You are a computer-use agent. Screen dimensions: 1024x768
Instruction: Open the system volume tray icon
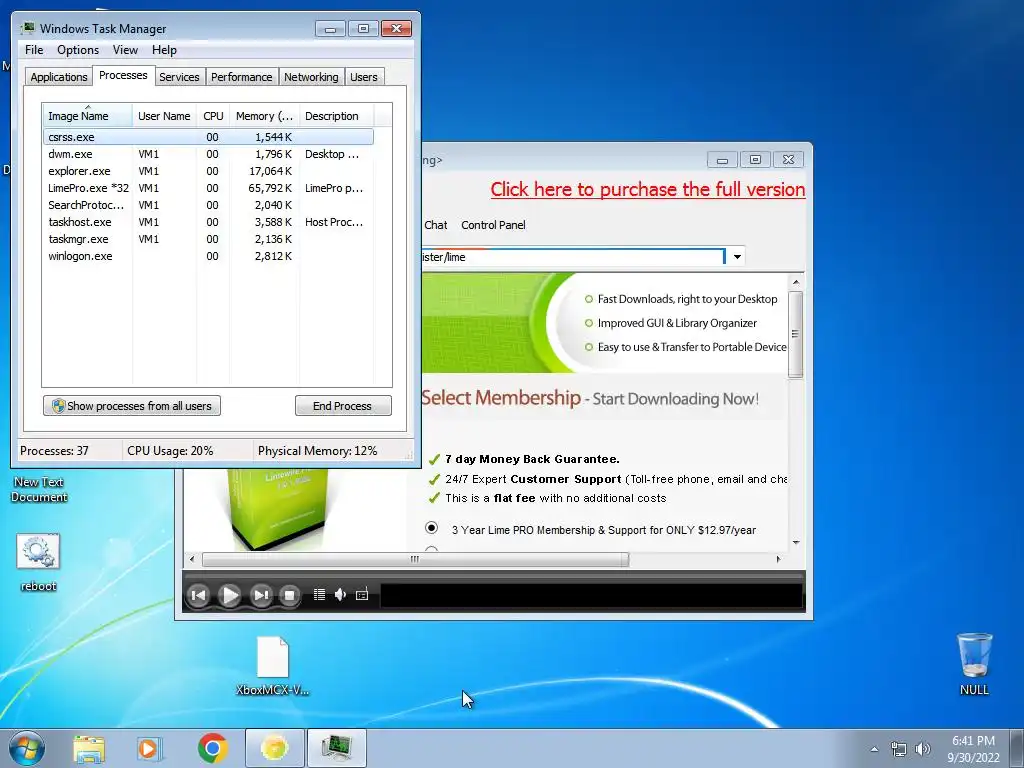(x=922, y=749)
